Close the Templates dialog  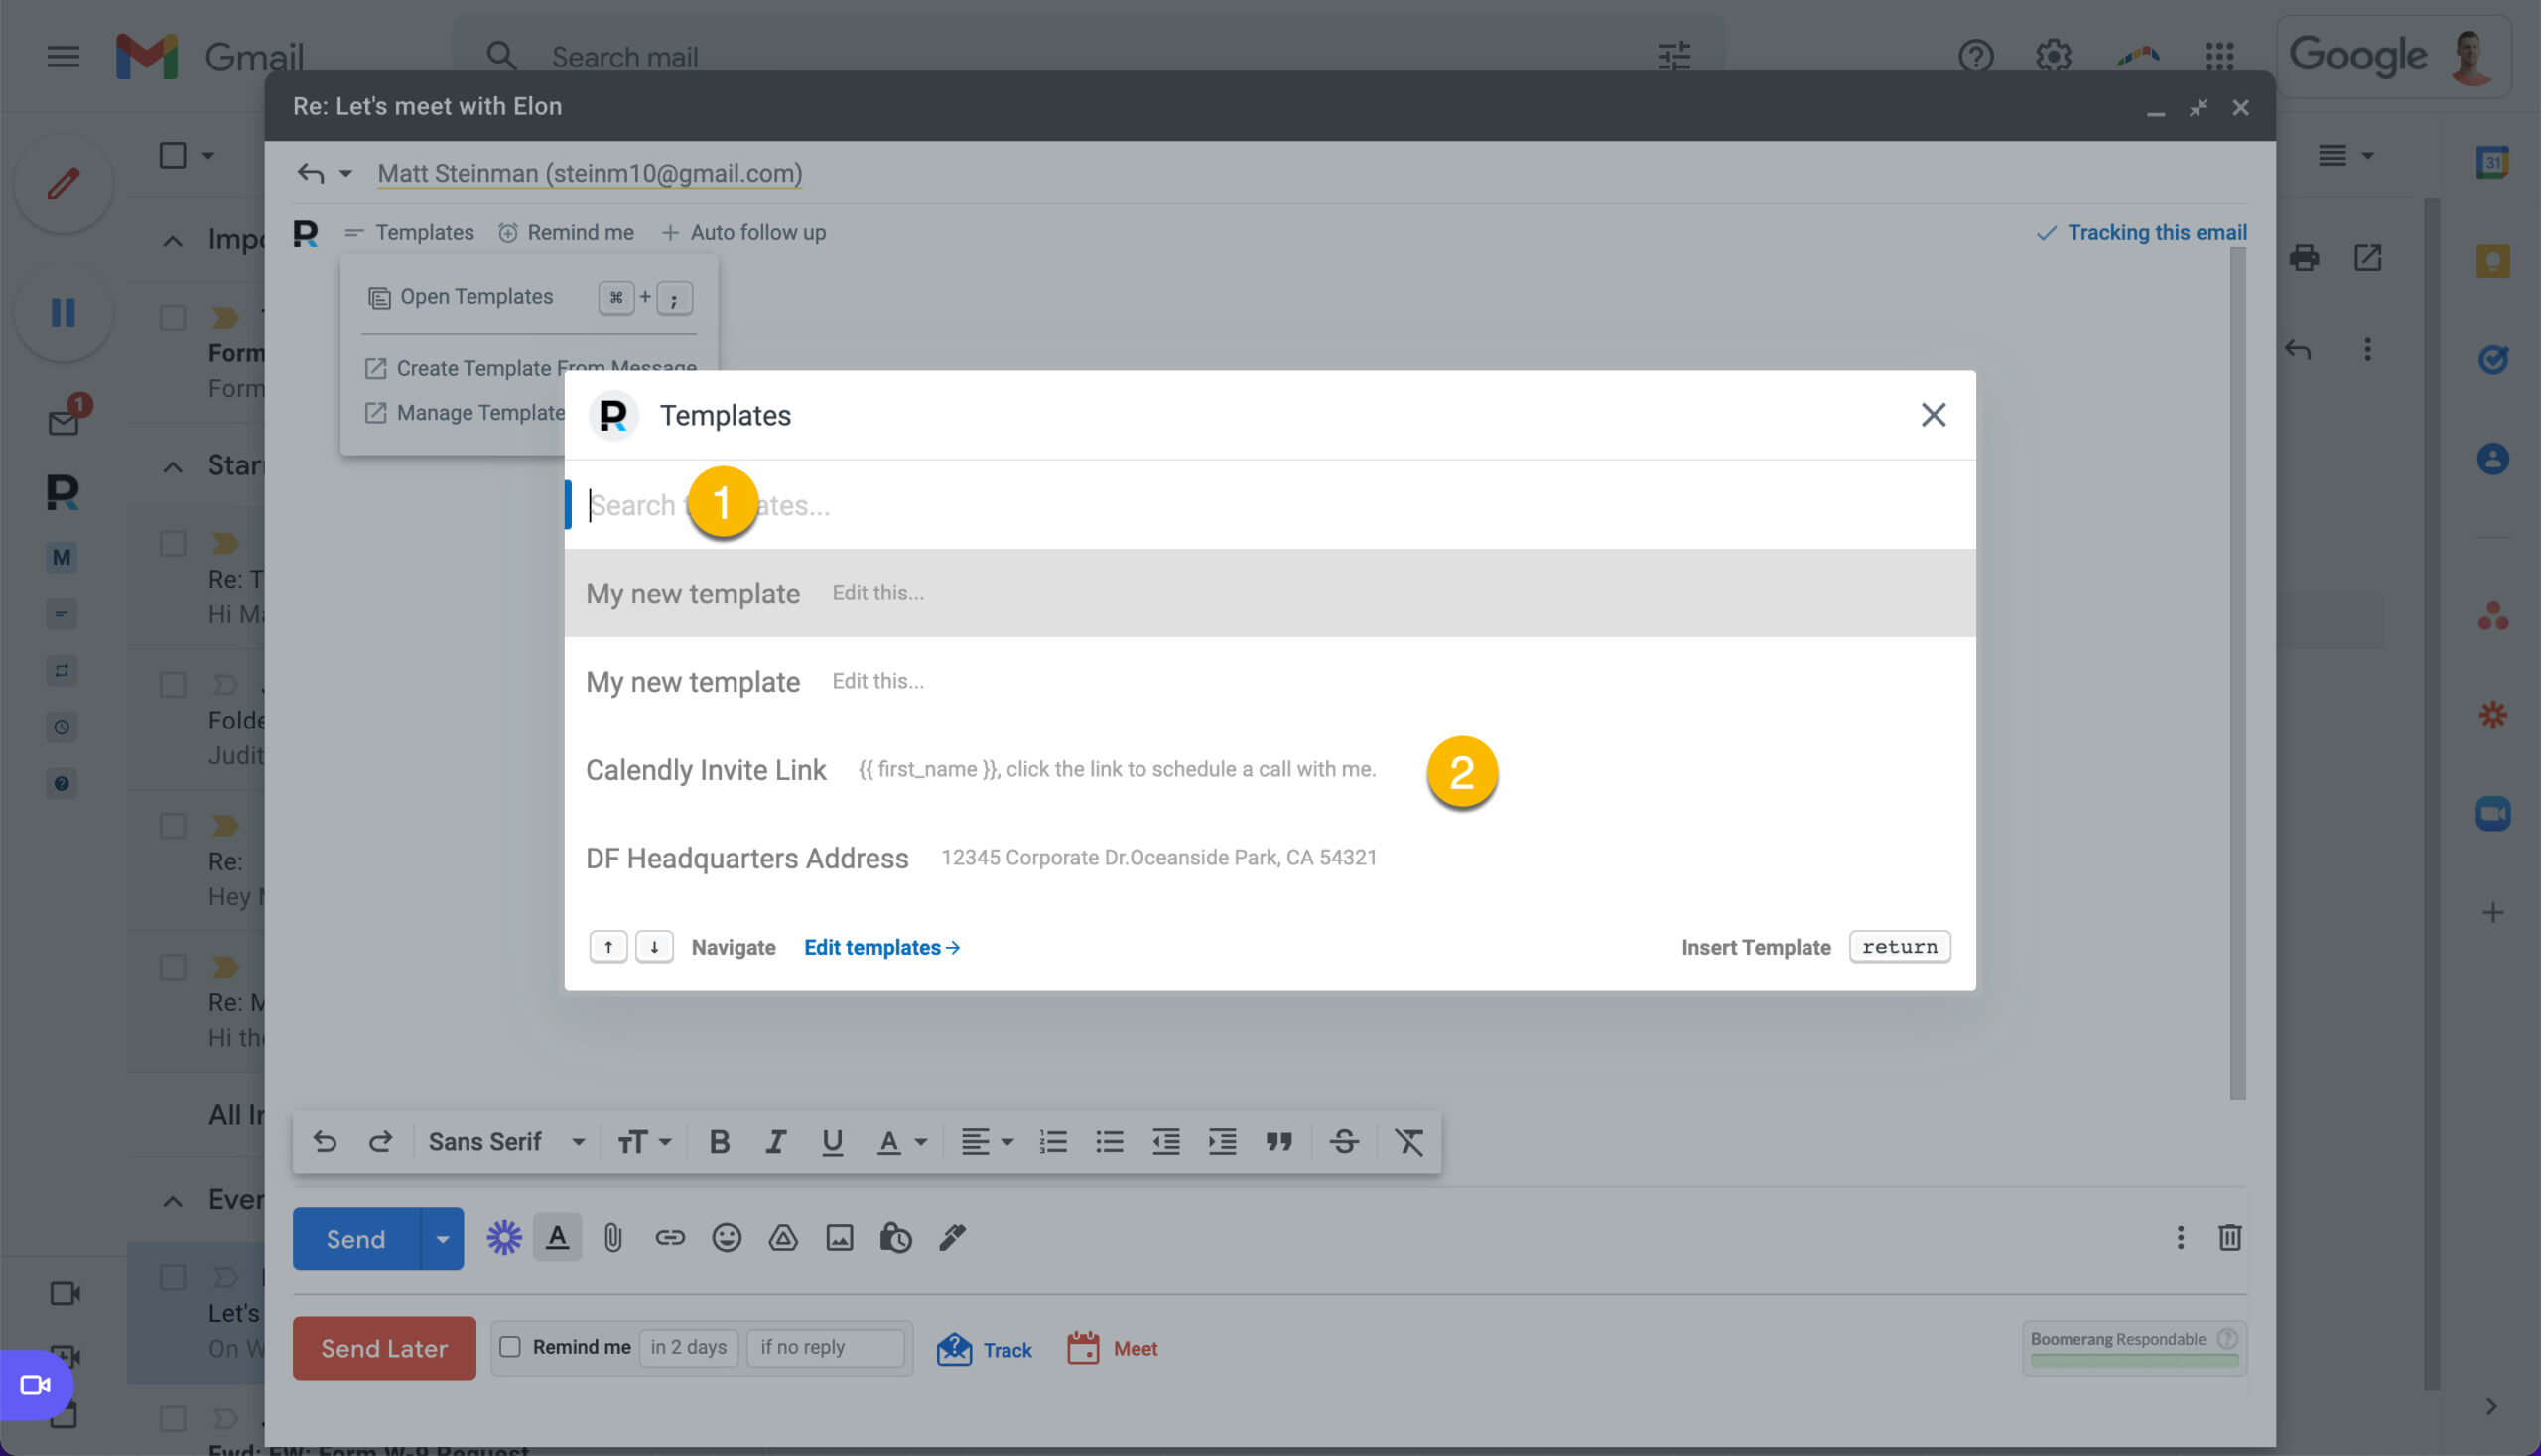(x=1933, y=415)
